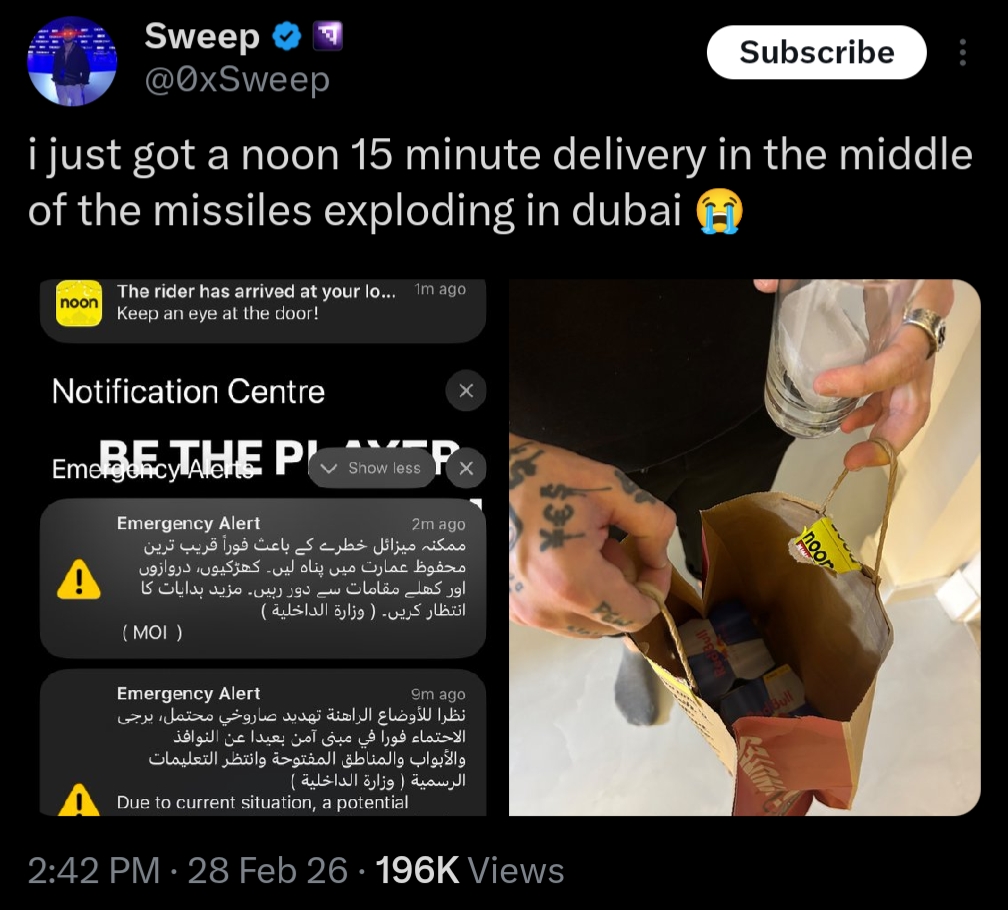Clear the Emergency Alerts group with X
This screenshot has width=1008, height=910.
[x=466, y=468]
